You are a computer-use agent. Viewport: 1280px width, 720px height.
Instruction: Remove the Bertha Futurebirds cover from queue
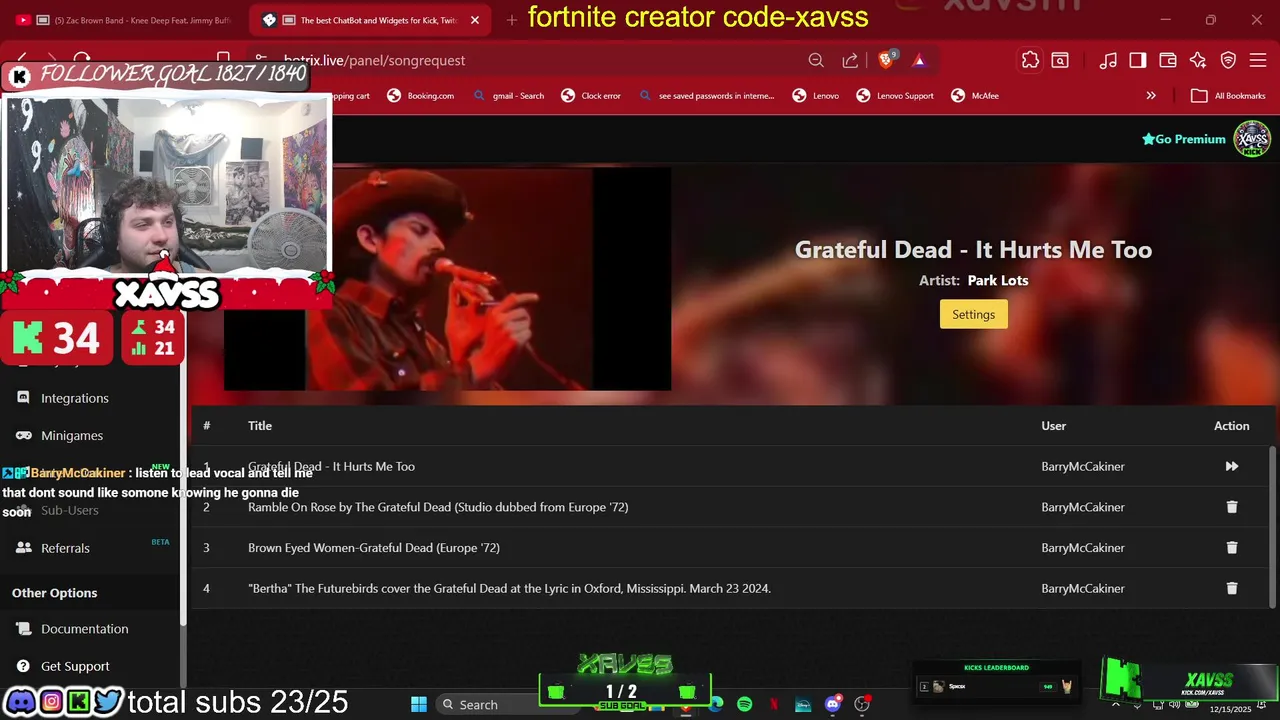(x=1231, y=588)
